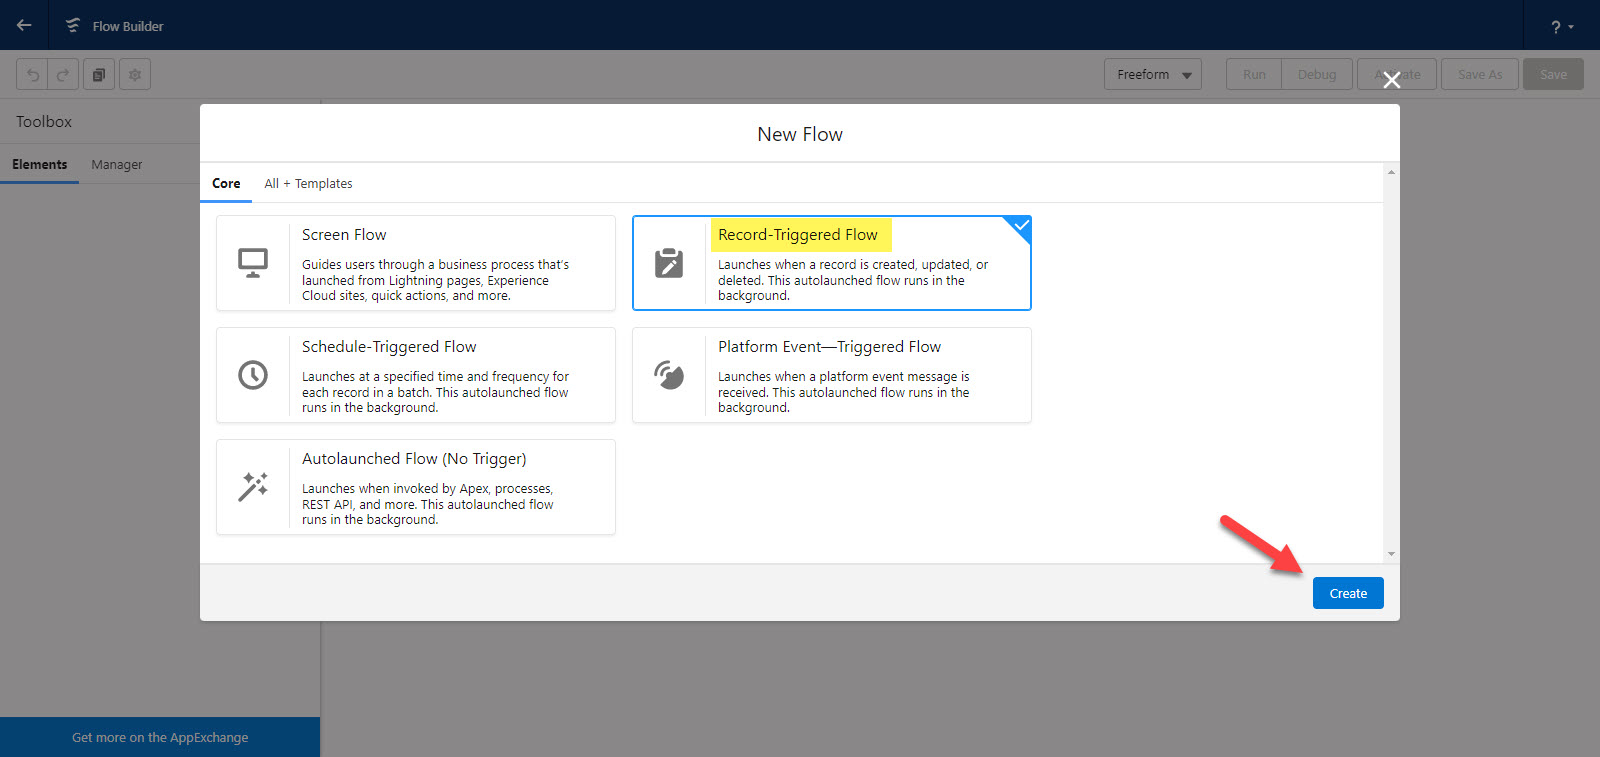Click the redo icon in the toolbar
The width and height of the screenshot is (1600, 757).
[63, 75]
